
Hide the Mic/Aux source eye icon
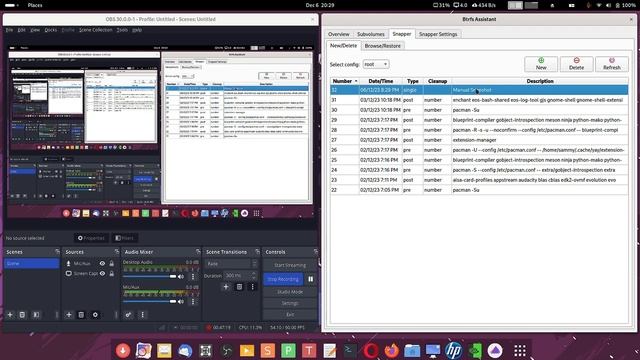pos(102,264)
